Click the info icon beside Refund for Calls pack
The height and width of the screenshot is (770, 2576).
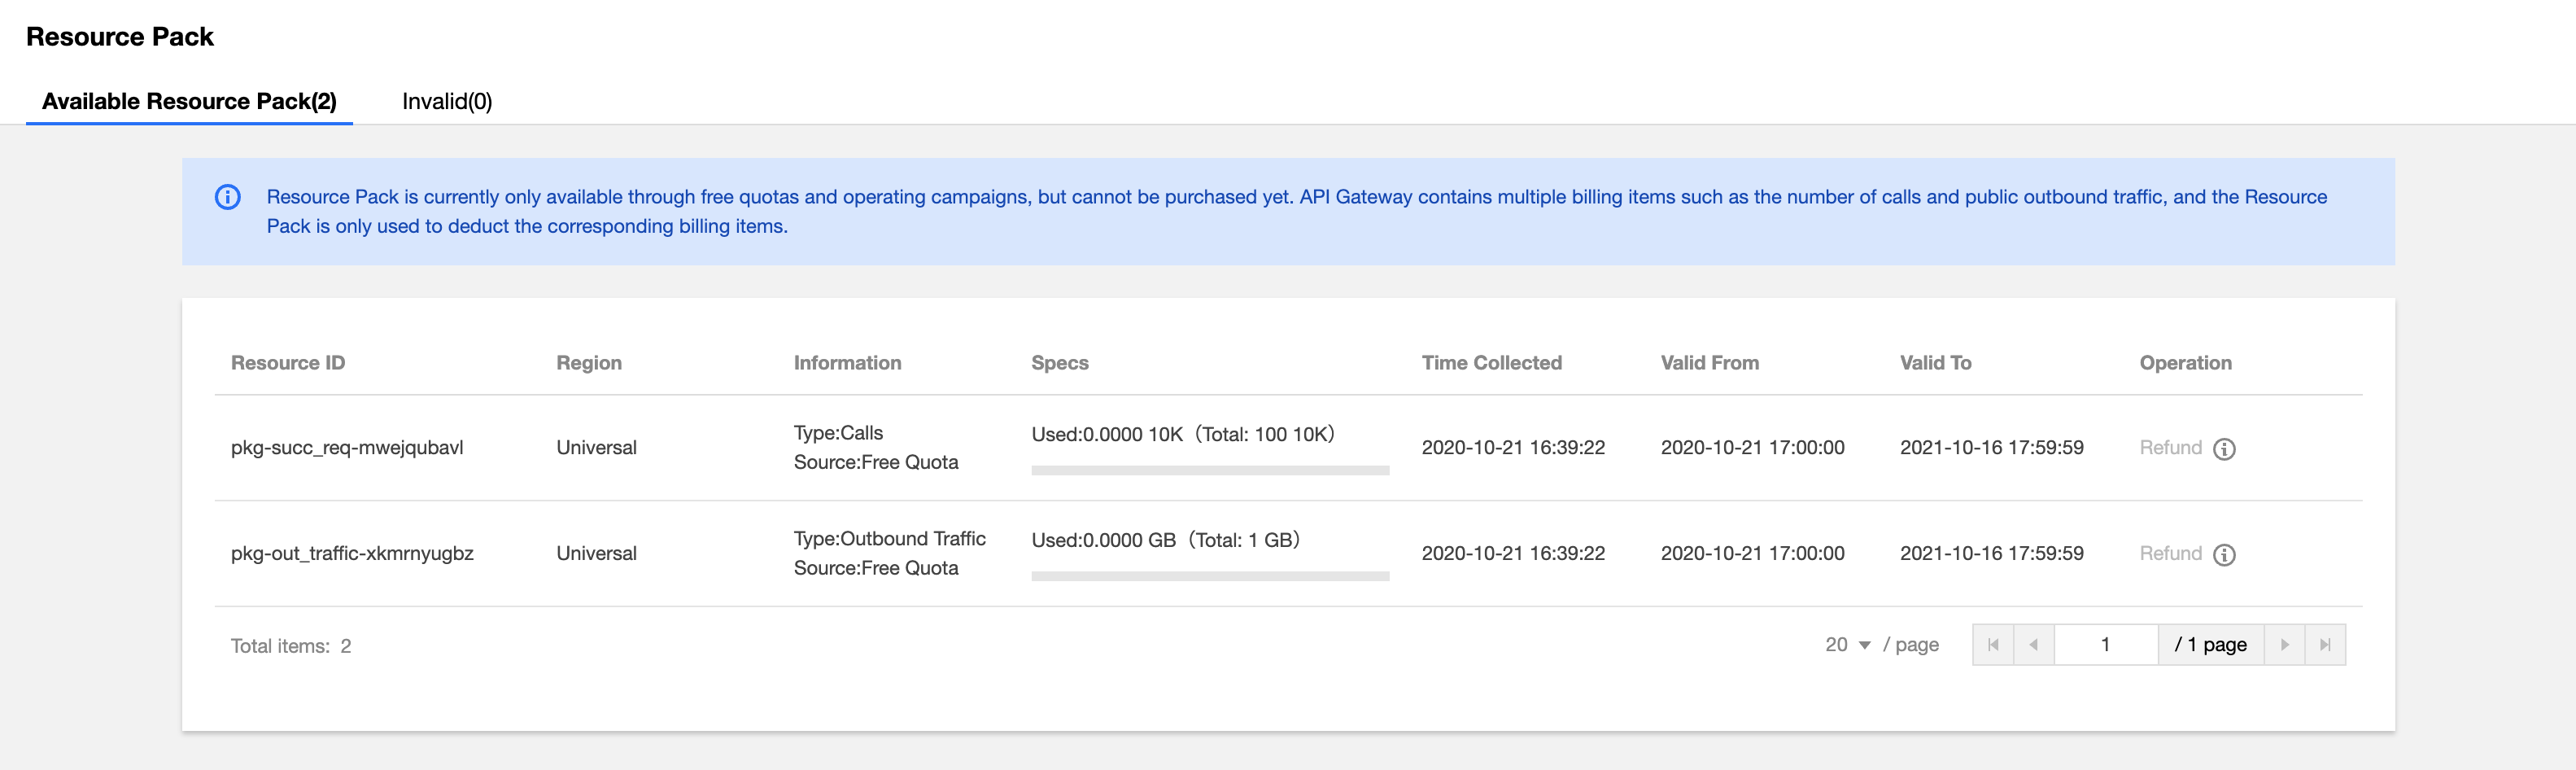tap(2224, 449)
